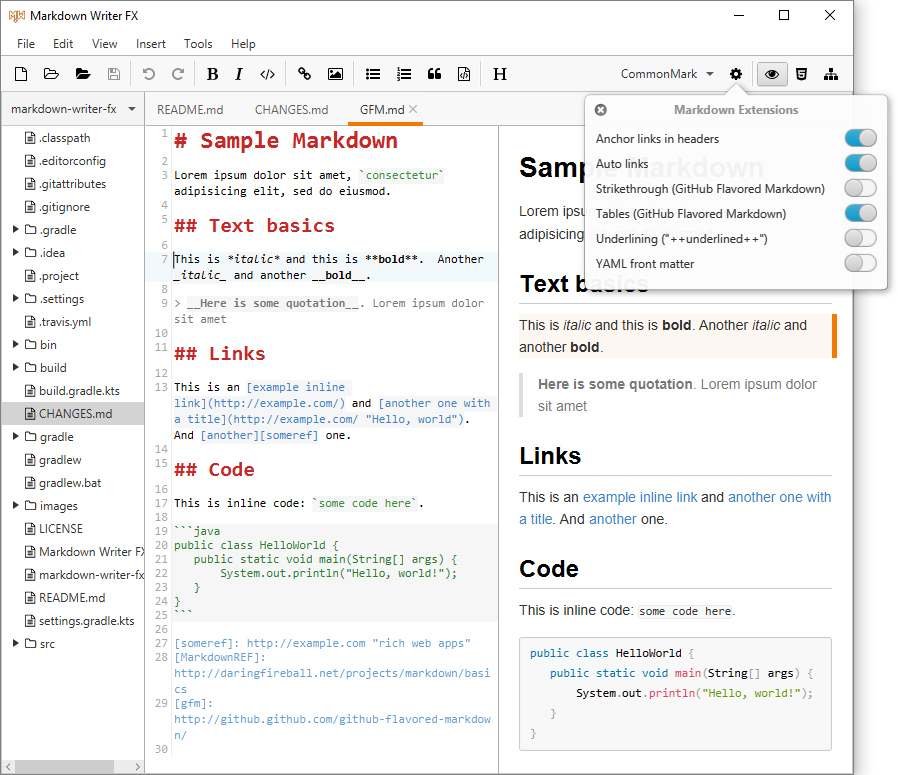The width and height of the screenshot is (898, 775).
Task: Insert a blockquote
Action: [434, 74]
